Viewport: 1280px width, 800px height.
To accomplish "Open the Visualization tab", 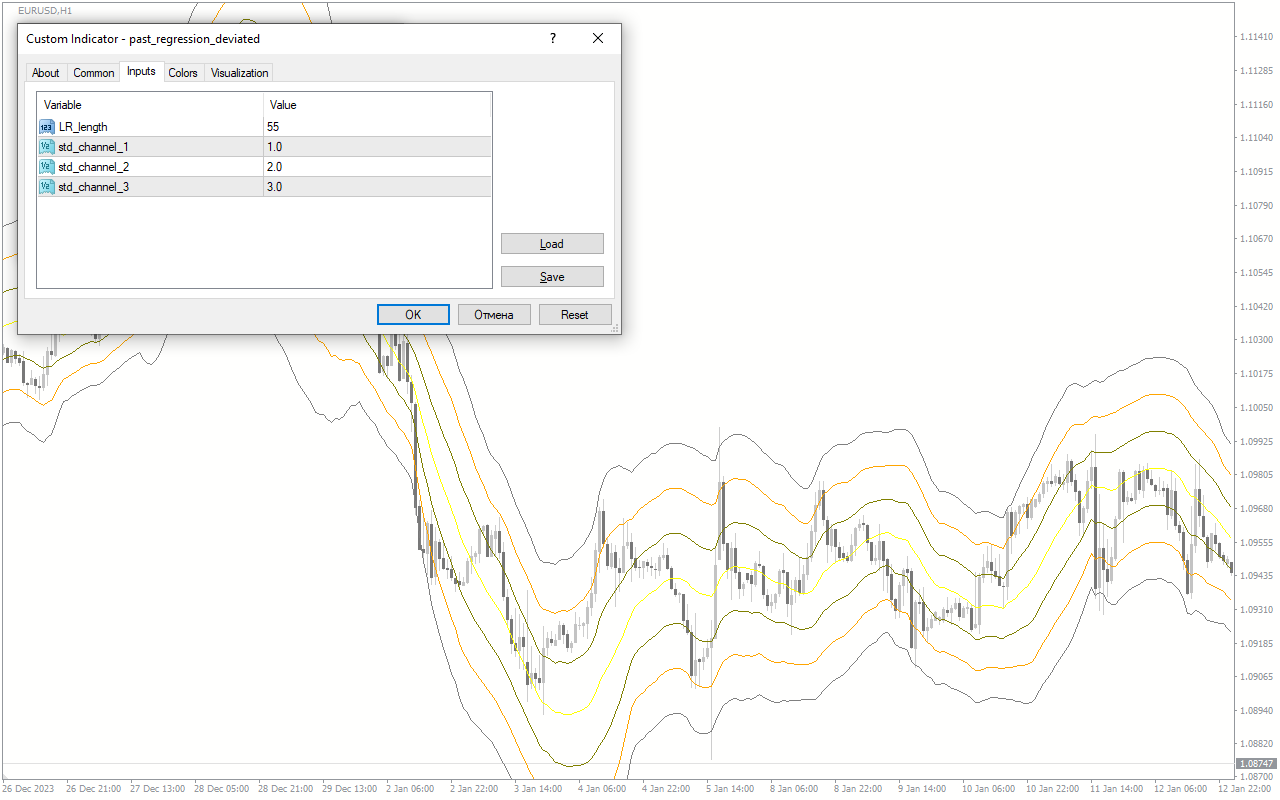I will (239, 73).
